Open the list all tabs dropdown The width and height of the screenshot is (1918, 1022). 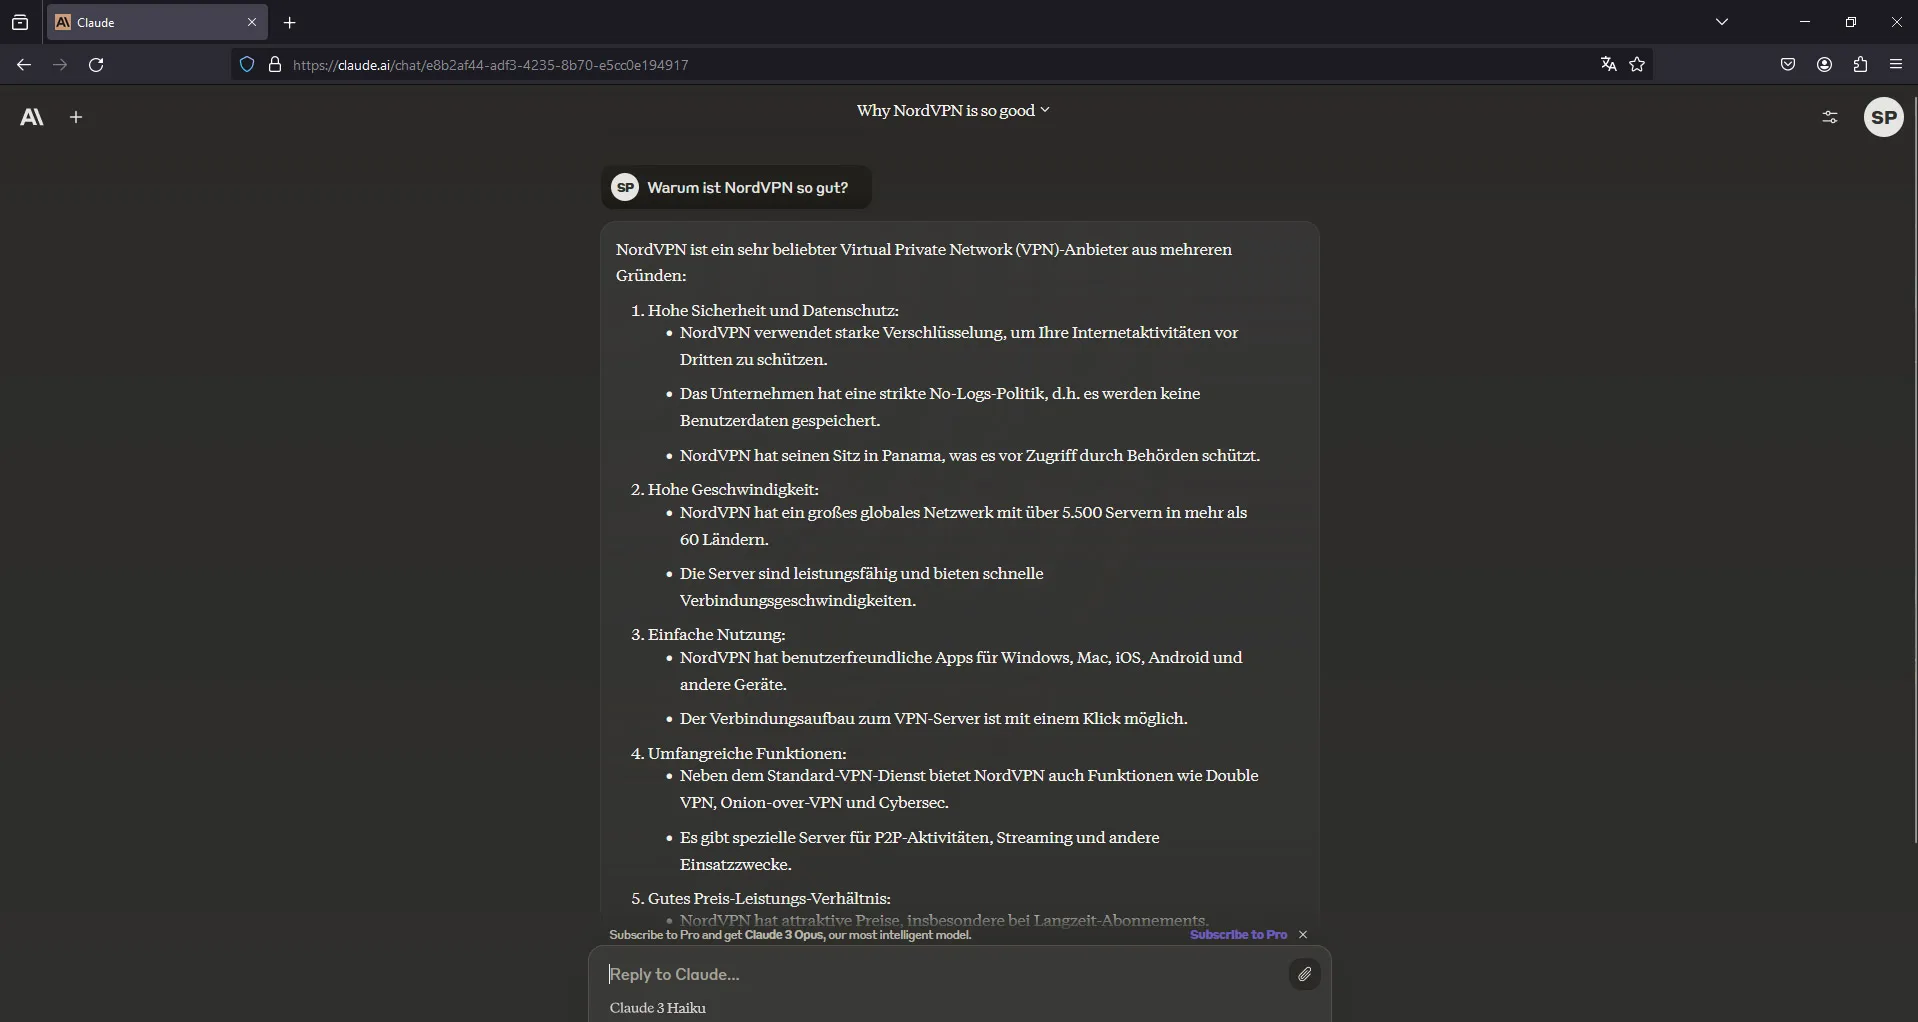pos(1722,22)
